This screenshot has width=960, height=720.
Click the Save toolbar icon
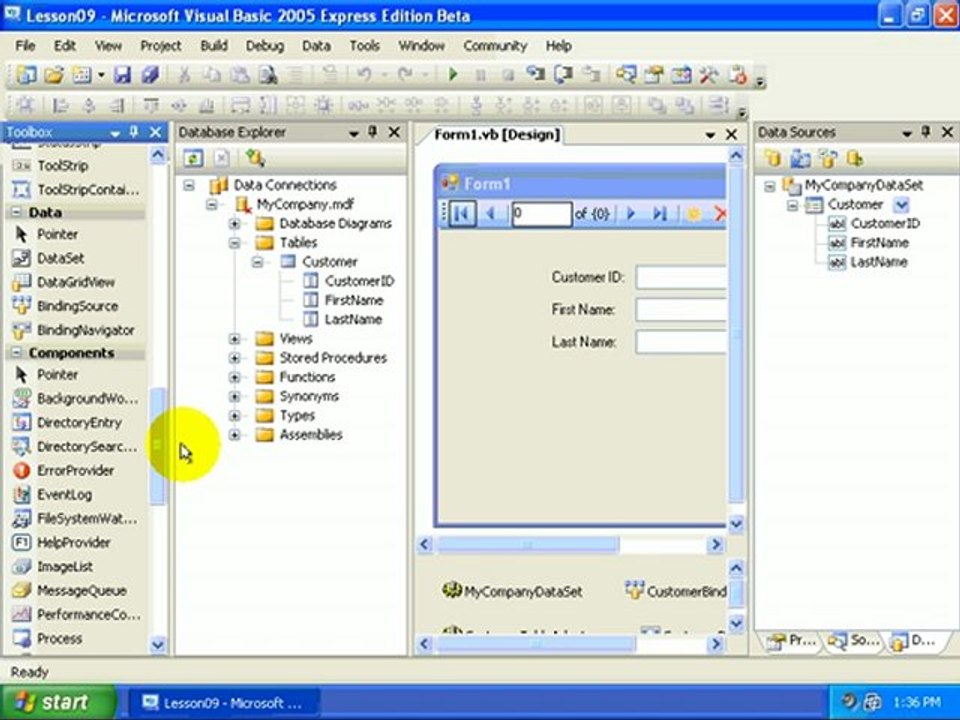tap(122, 75)
